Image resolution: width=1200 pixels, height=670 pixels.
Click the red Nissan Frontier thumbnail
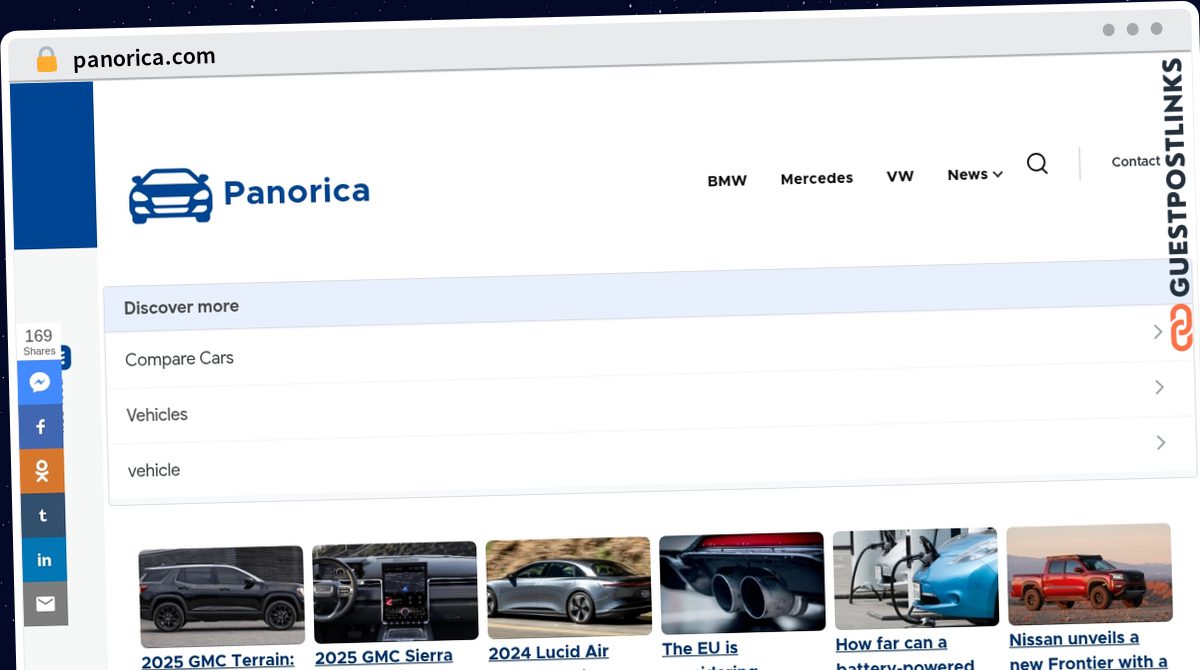(x=1089, y=574)
